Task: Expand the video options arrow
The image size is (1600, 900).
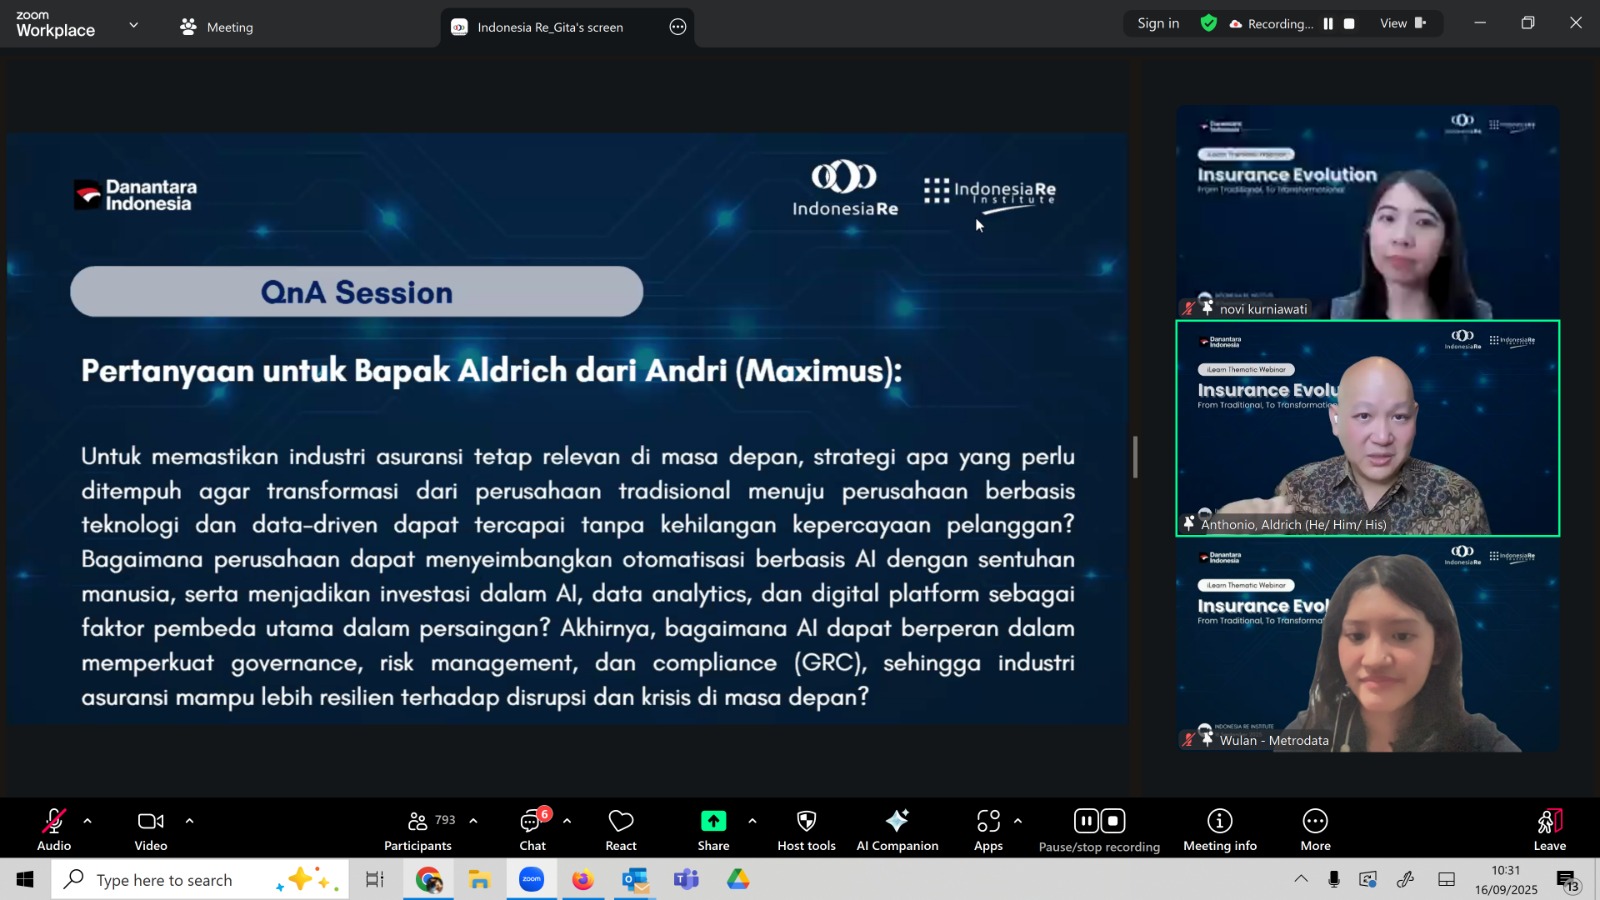Action: 189,821
